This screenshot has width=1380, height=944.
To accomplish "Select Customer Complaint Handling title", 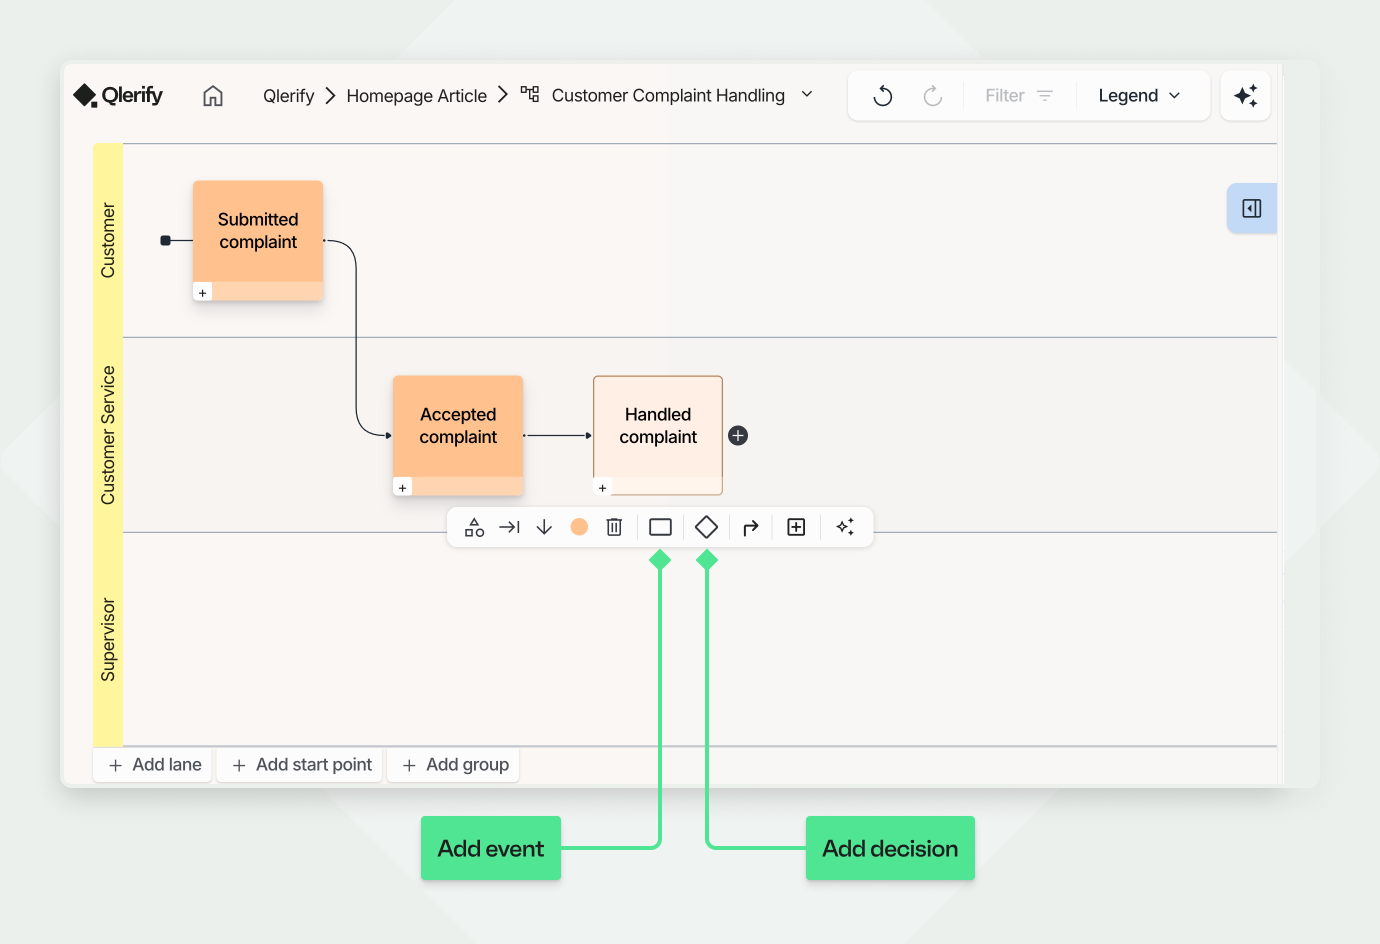I will [x=668, y=96].
